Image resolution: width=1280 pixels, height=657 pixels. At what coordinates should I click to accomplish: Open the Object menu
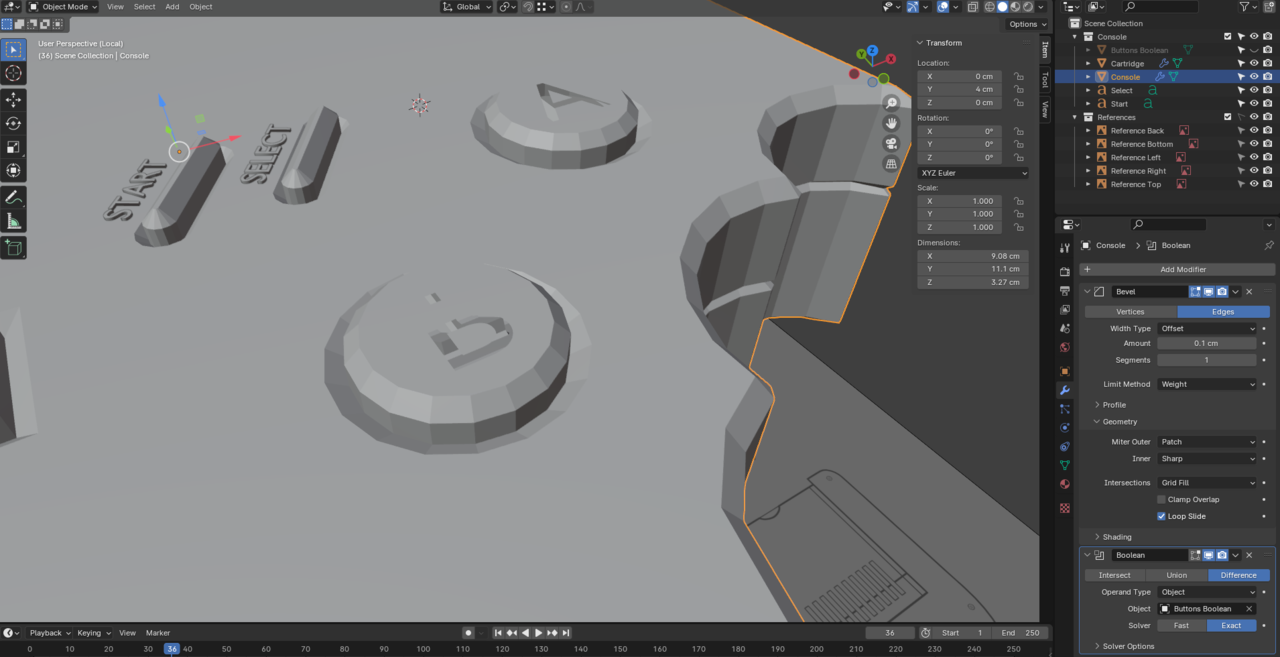pyautogui.click(x=201, y=7)
